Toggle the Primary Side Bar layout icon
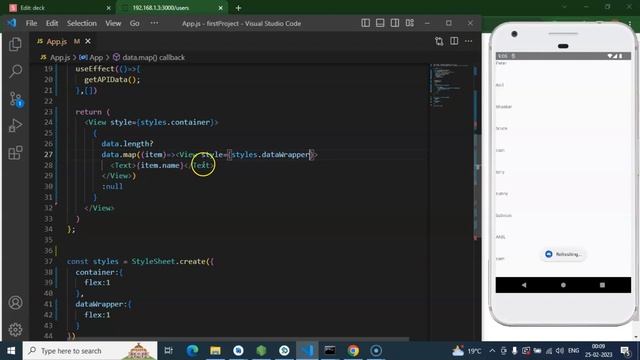The image size is (640, 360). [x=366, y=23]
